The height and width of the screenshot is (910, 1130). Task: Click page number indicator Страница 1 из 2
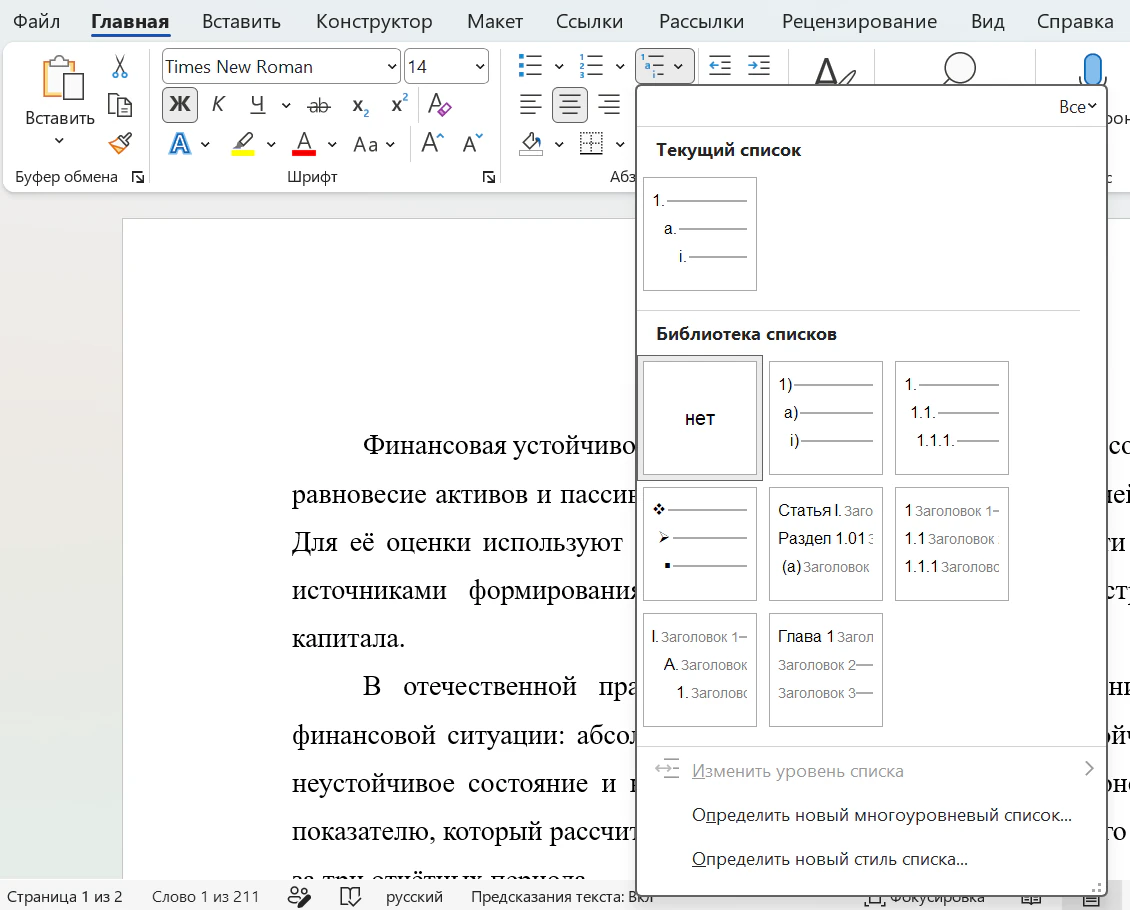pos(65,896)
